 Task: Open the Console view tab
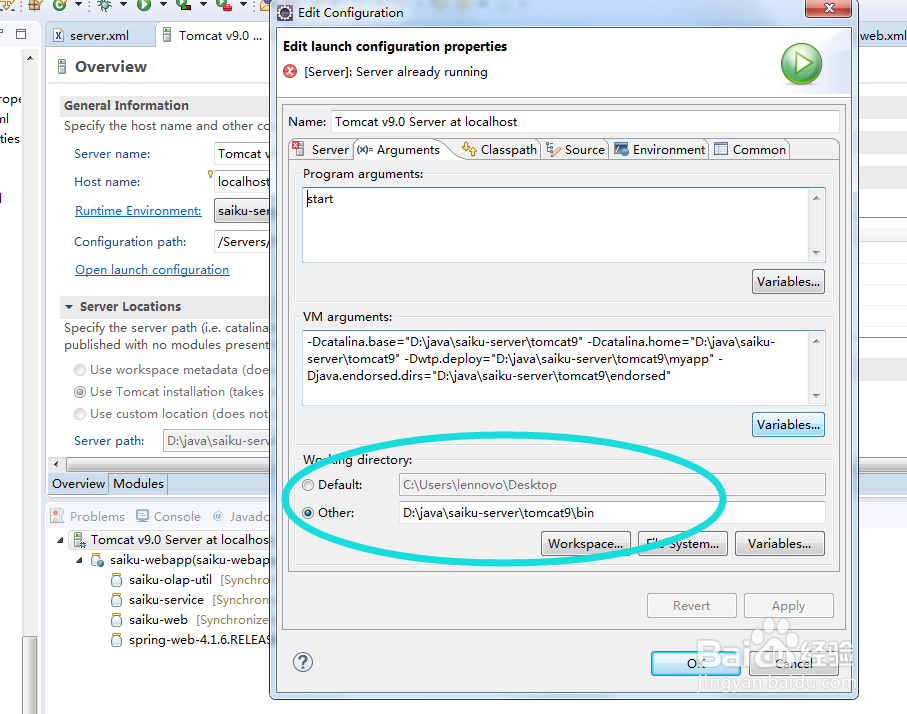168,516
